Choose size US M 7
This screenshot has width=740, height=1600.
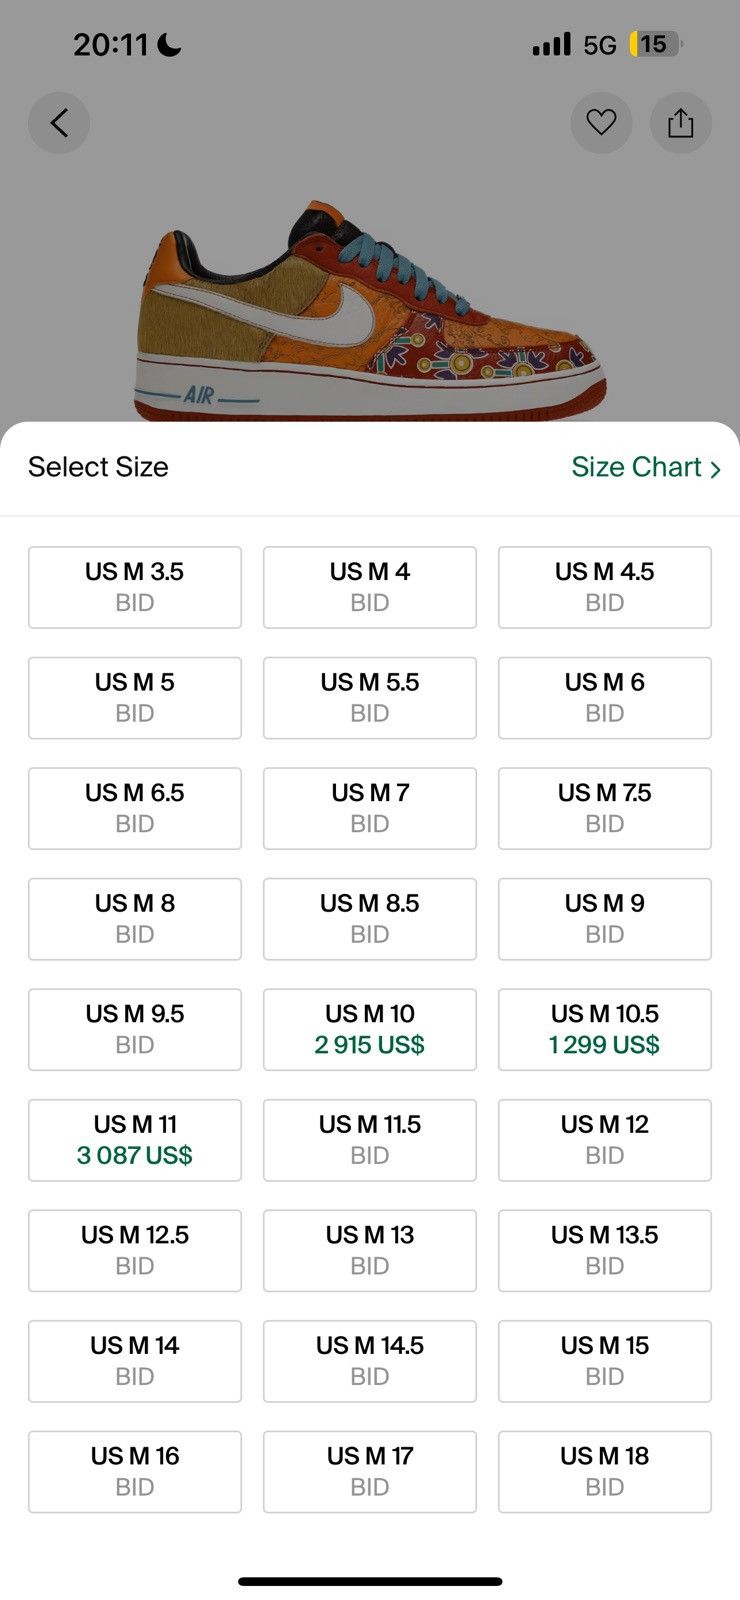(370, 808)
